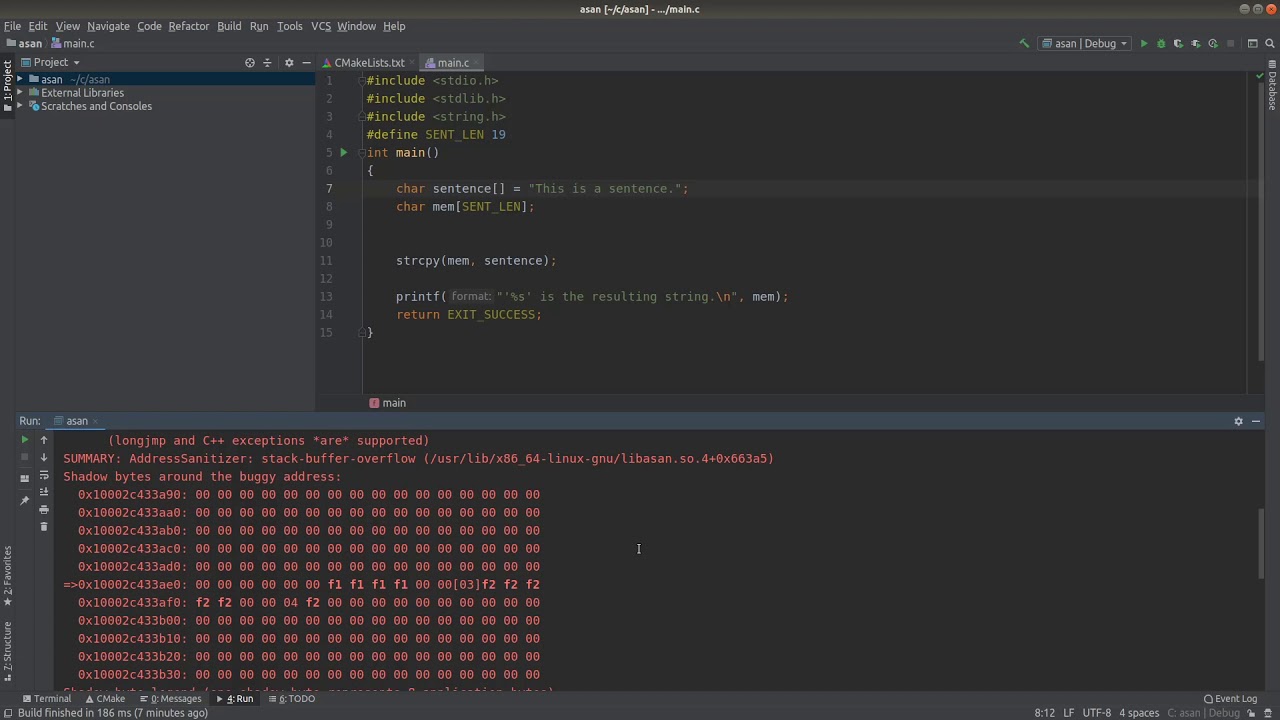Run with Coverage toolbar icon

pyautogui.click(x=1178, y=44)
